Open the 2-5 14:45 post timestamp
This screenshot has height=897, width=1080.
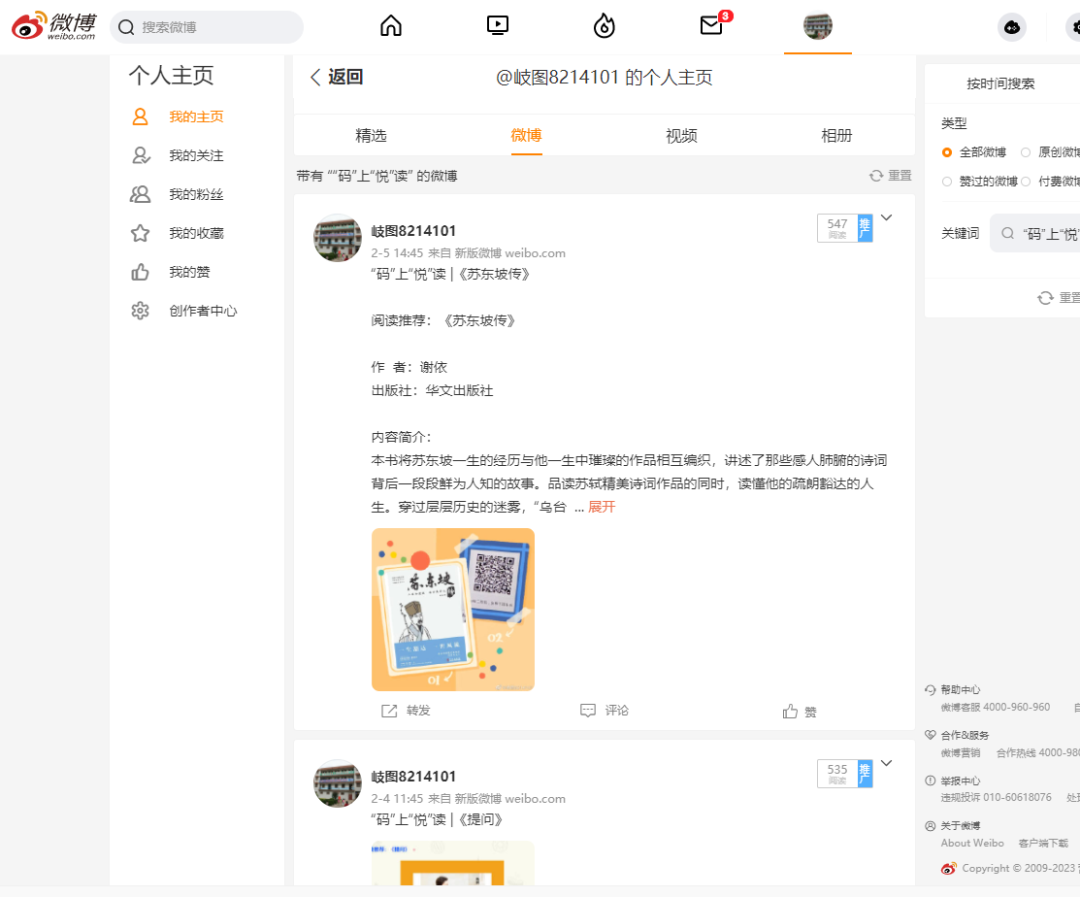[x=397, y=253]
